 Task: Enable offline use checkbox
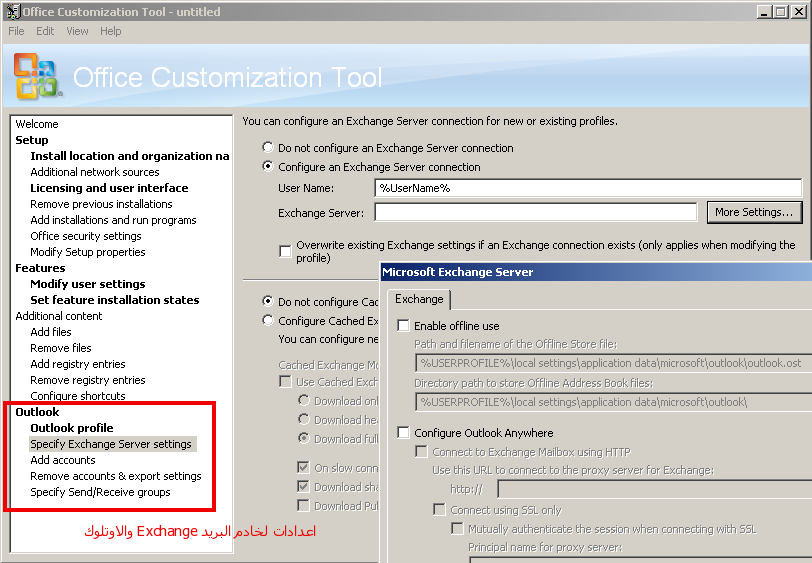tap(403, 325)
